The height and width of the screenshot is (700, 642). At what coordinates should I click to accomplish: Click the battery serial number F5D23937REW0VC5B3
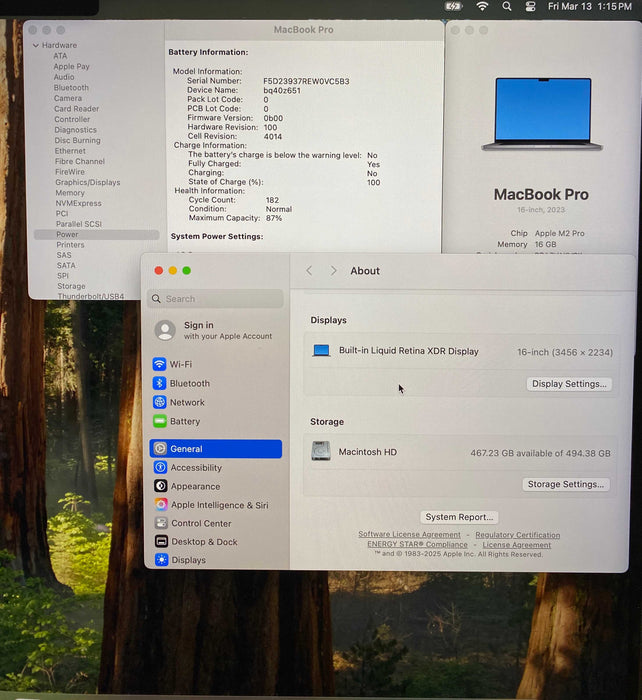click(306, 81)
